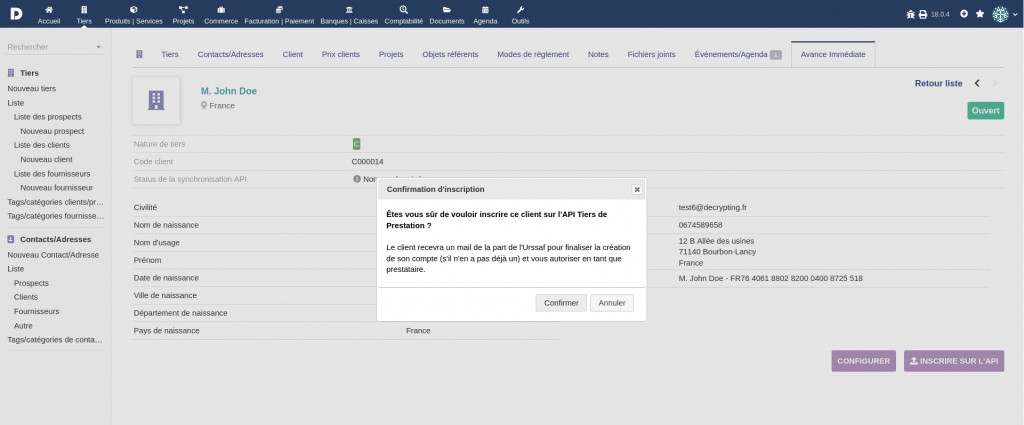
Task: Open the Outils wrench menu
Action: coord(519,14)
